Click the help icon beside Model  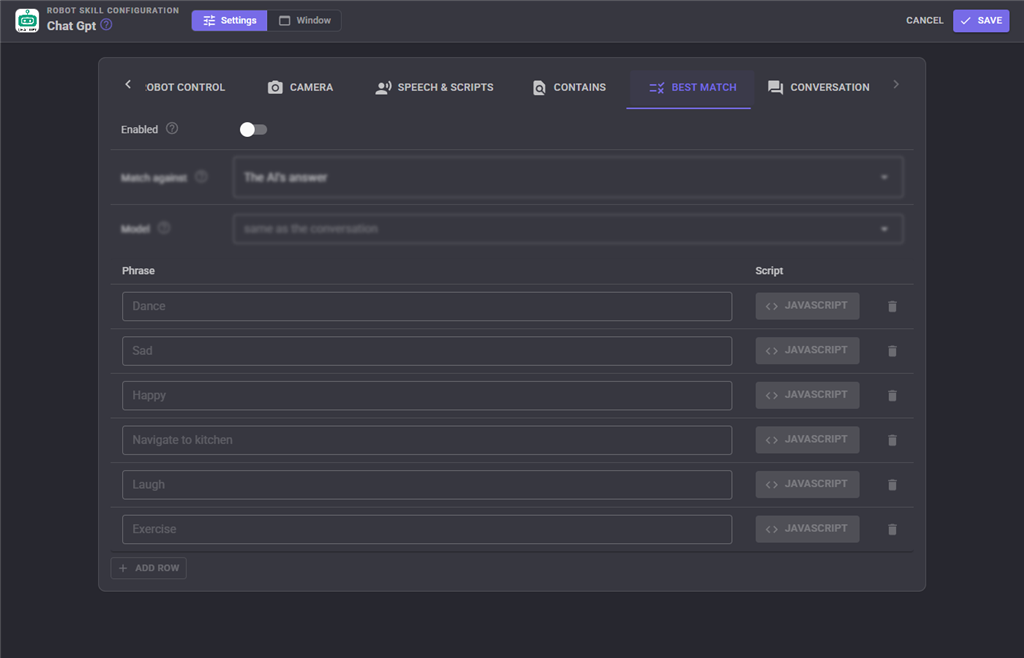click(164, 228)
